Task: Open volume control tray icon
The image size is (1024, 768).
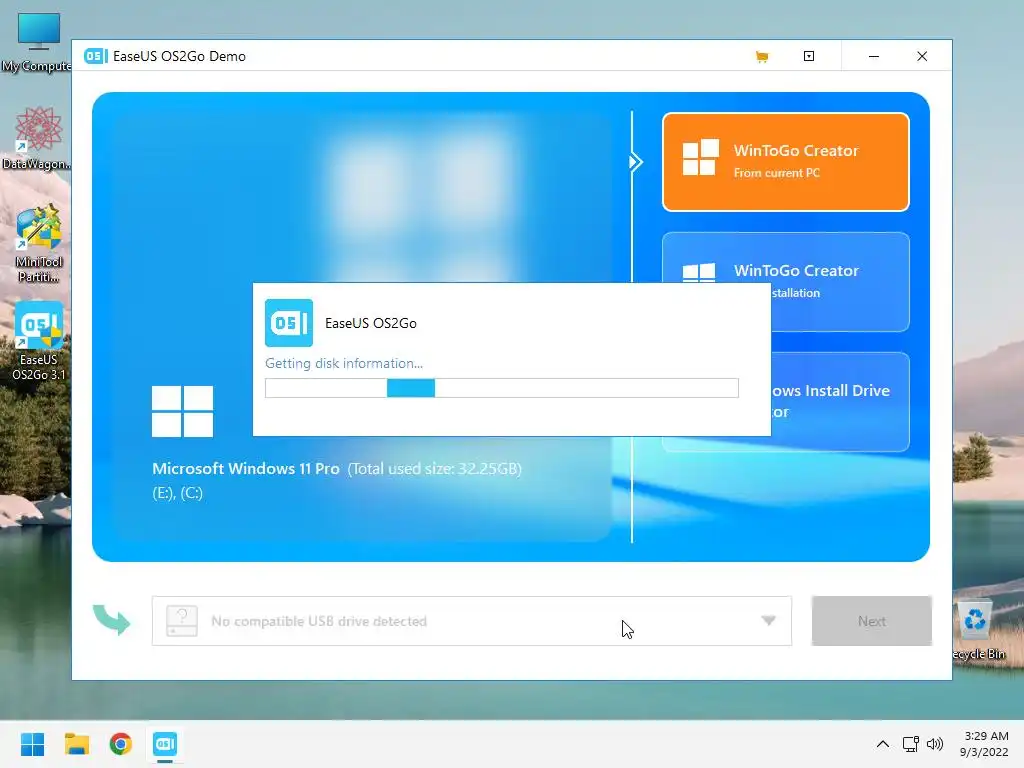Action: click(x=935, y=744)
